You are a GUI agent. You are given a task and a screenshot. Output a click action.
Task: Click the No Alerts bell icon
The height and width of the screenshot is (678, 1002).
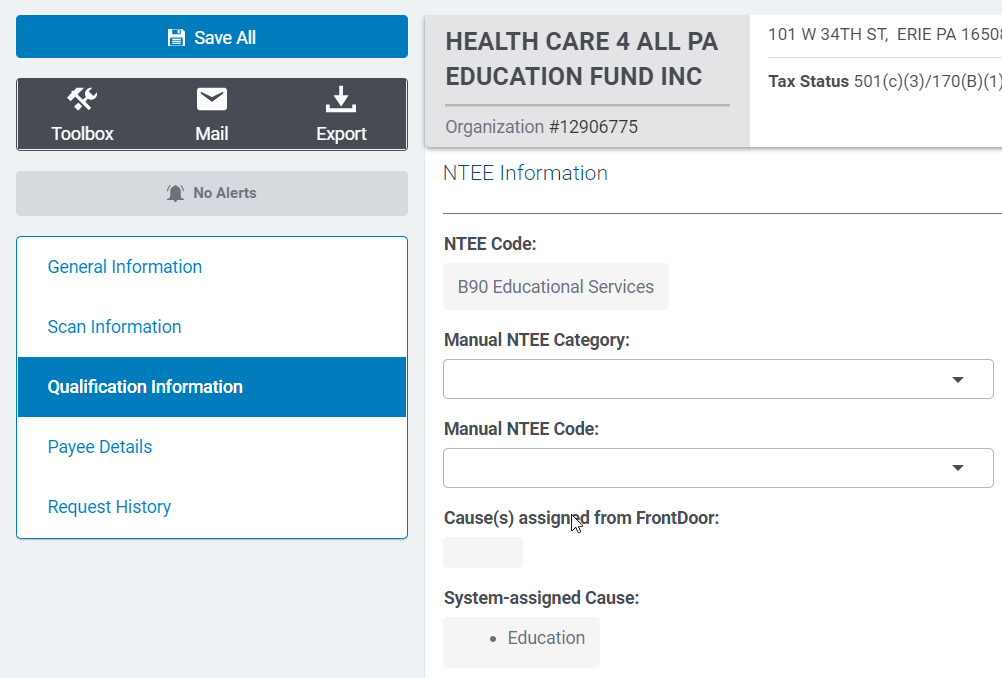pos(175,193)
